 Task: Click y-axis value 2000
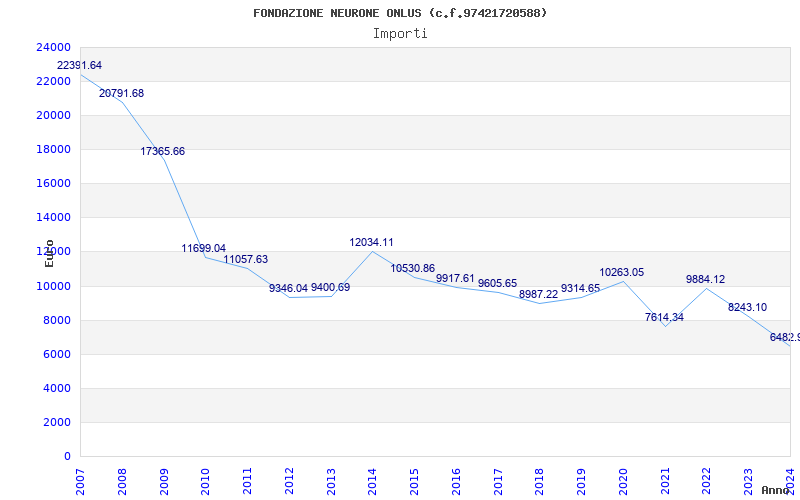(56, 422)
